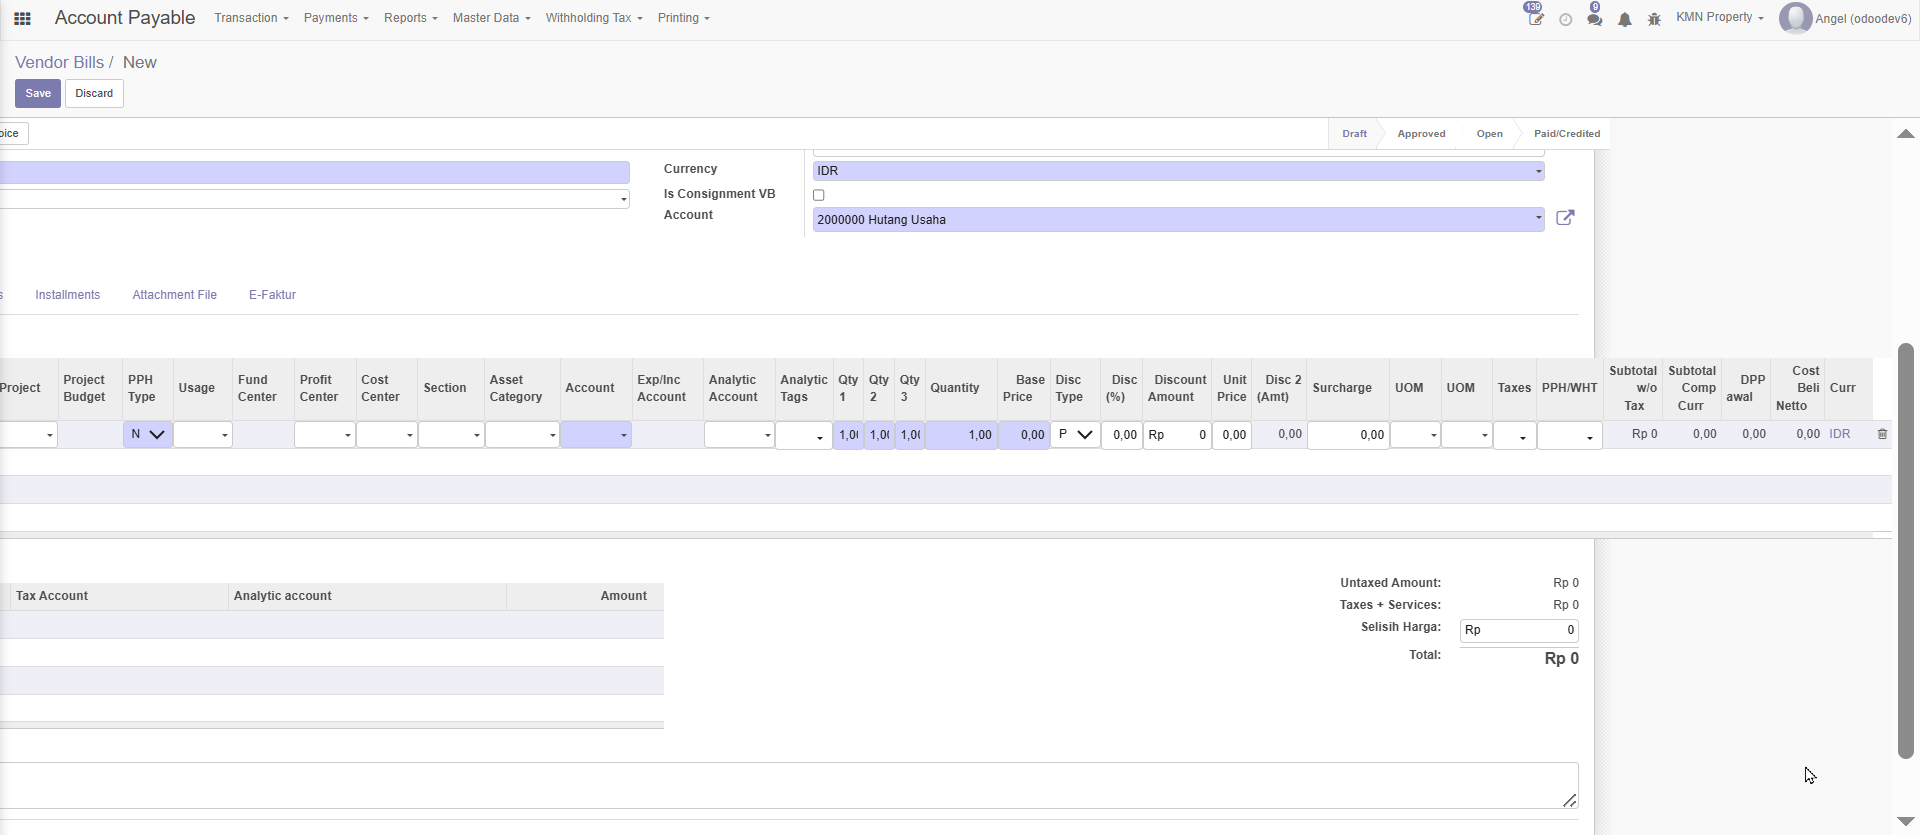
Task: Open the Withholding Tax menu
Action: (594, 18)
